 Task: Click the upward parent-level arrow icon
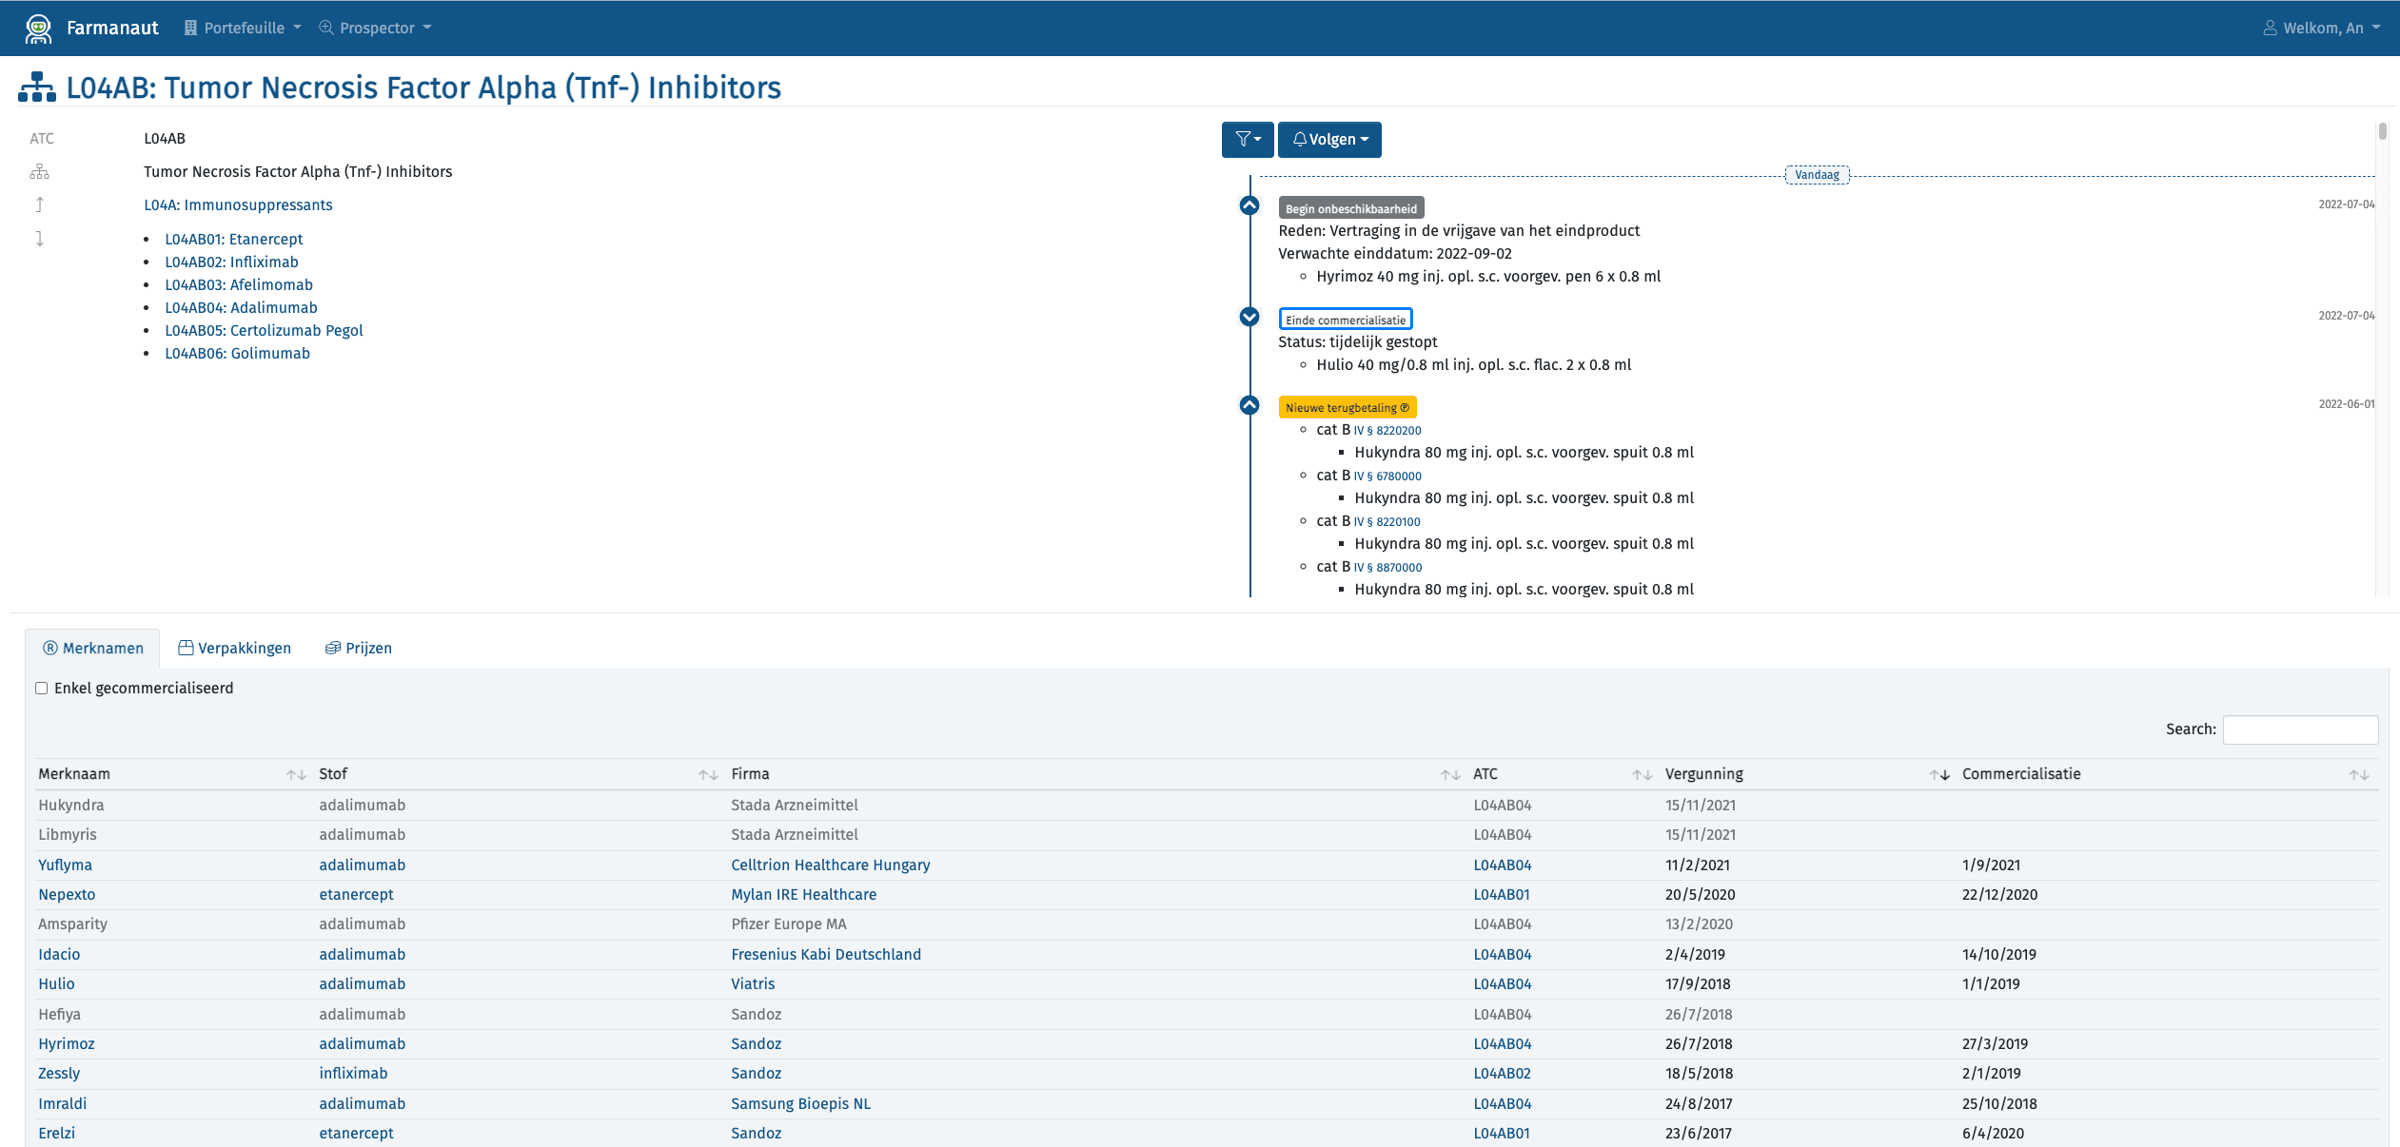[39, 205]
